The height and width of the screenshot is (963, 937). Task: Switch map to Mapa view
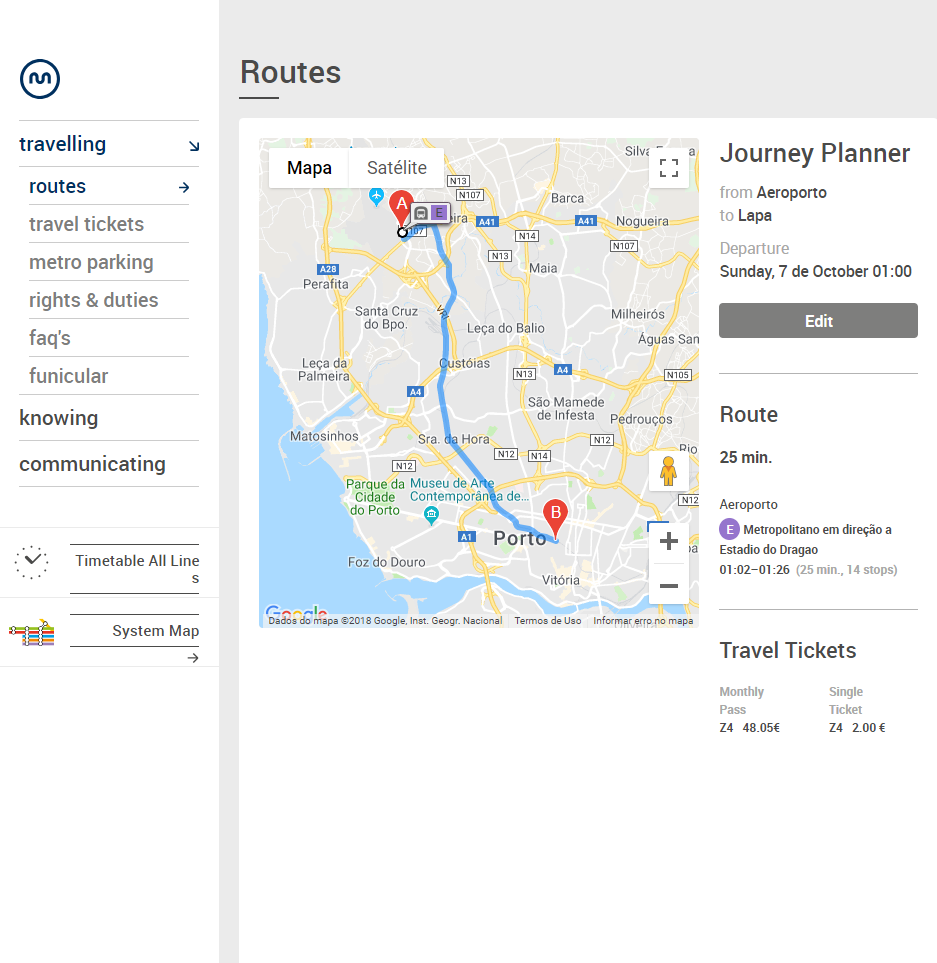coord(309,168)
